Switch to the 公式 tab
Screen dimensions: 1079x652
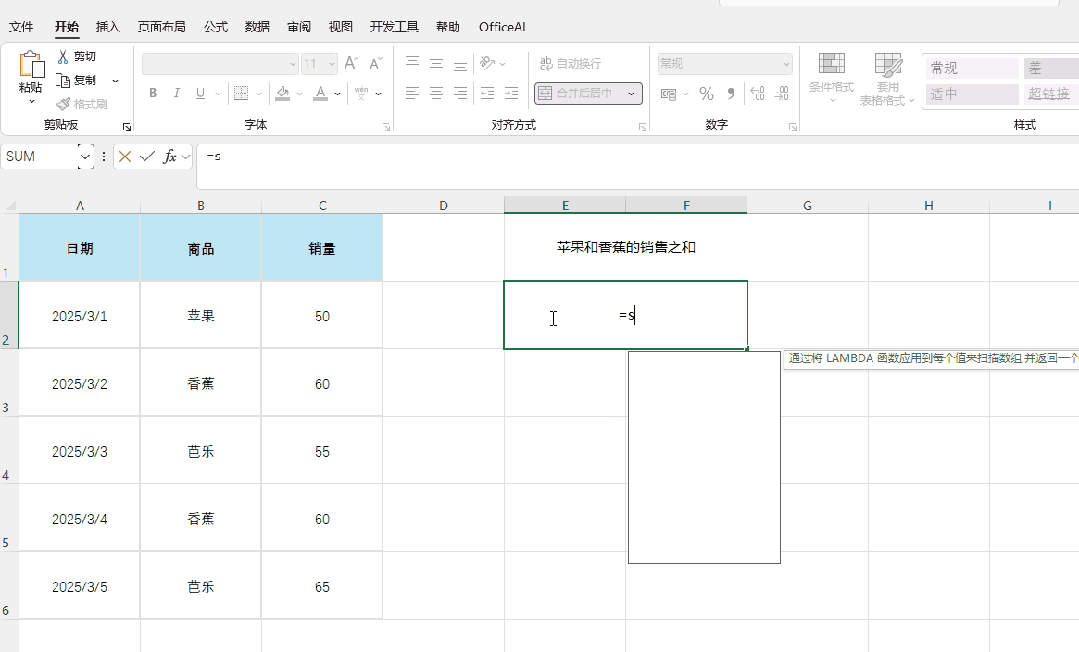(215, 27)
